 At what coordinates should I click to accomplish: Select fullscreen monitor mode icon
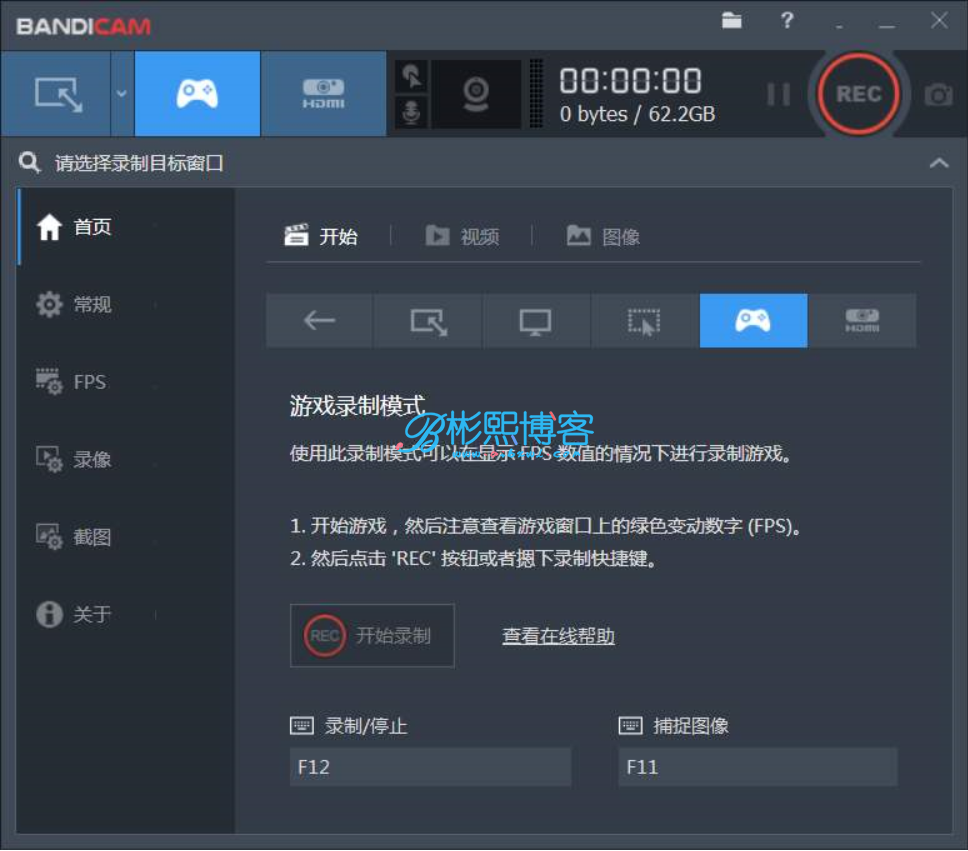point(536,321)
